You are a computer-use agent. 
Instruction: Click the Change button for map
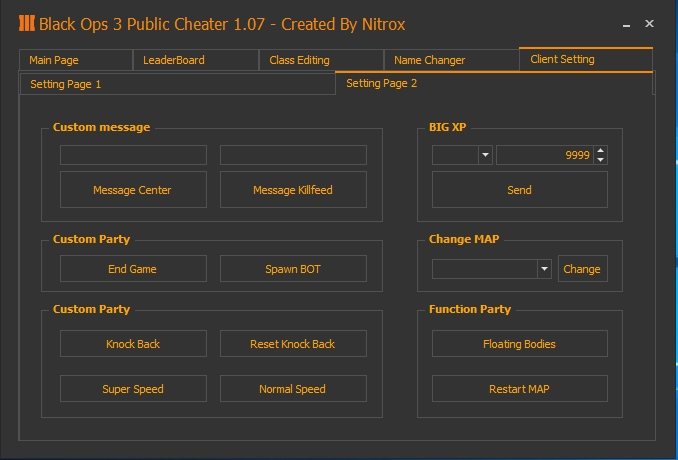tap(582, 268)
